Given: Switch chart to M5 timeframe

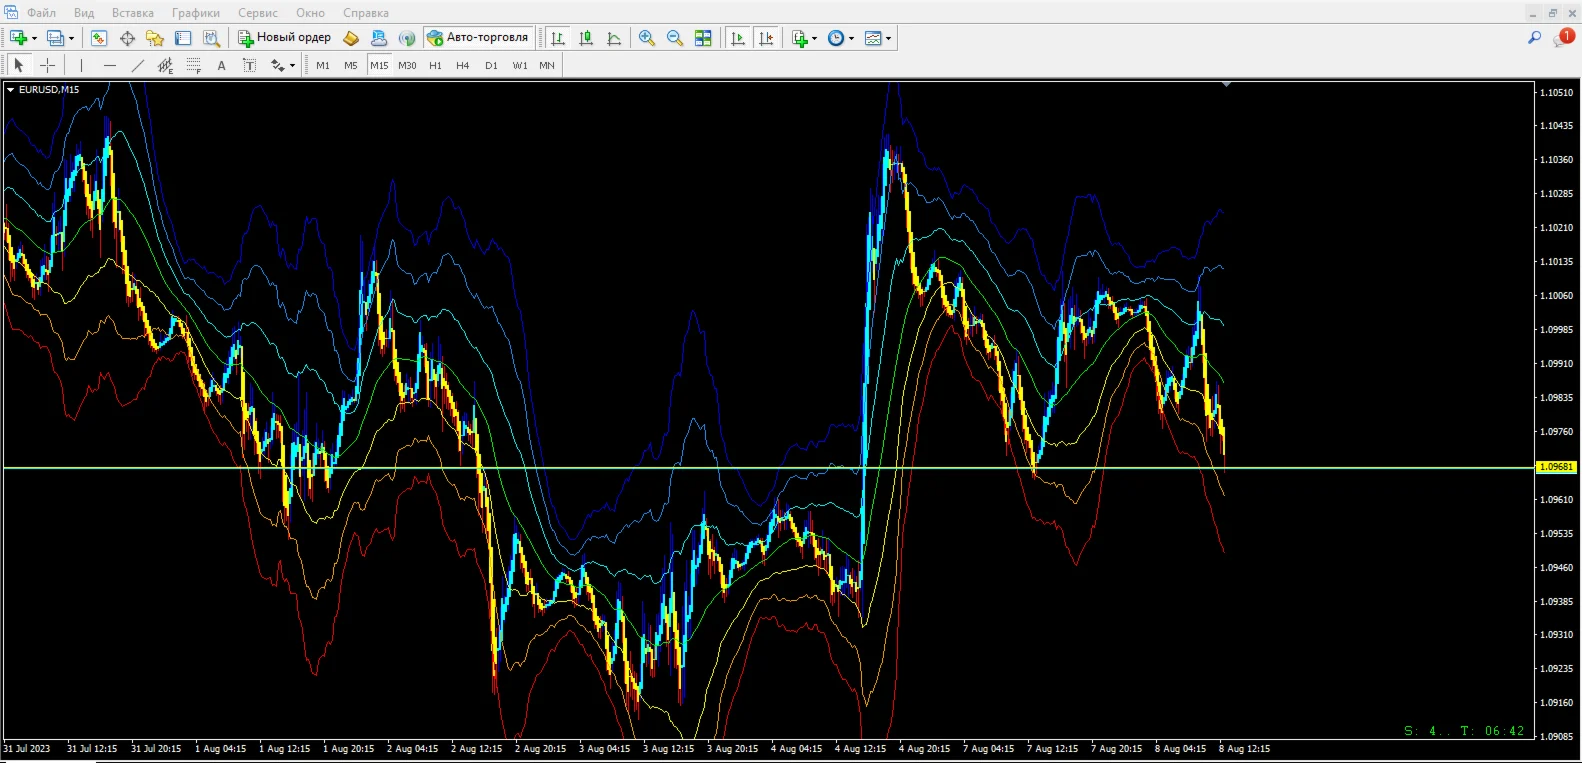Looking at the screenshot, I should 351,65.
